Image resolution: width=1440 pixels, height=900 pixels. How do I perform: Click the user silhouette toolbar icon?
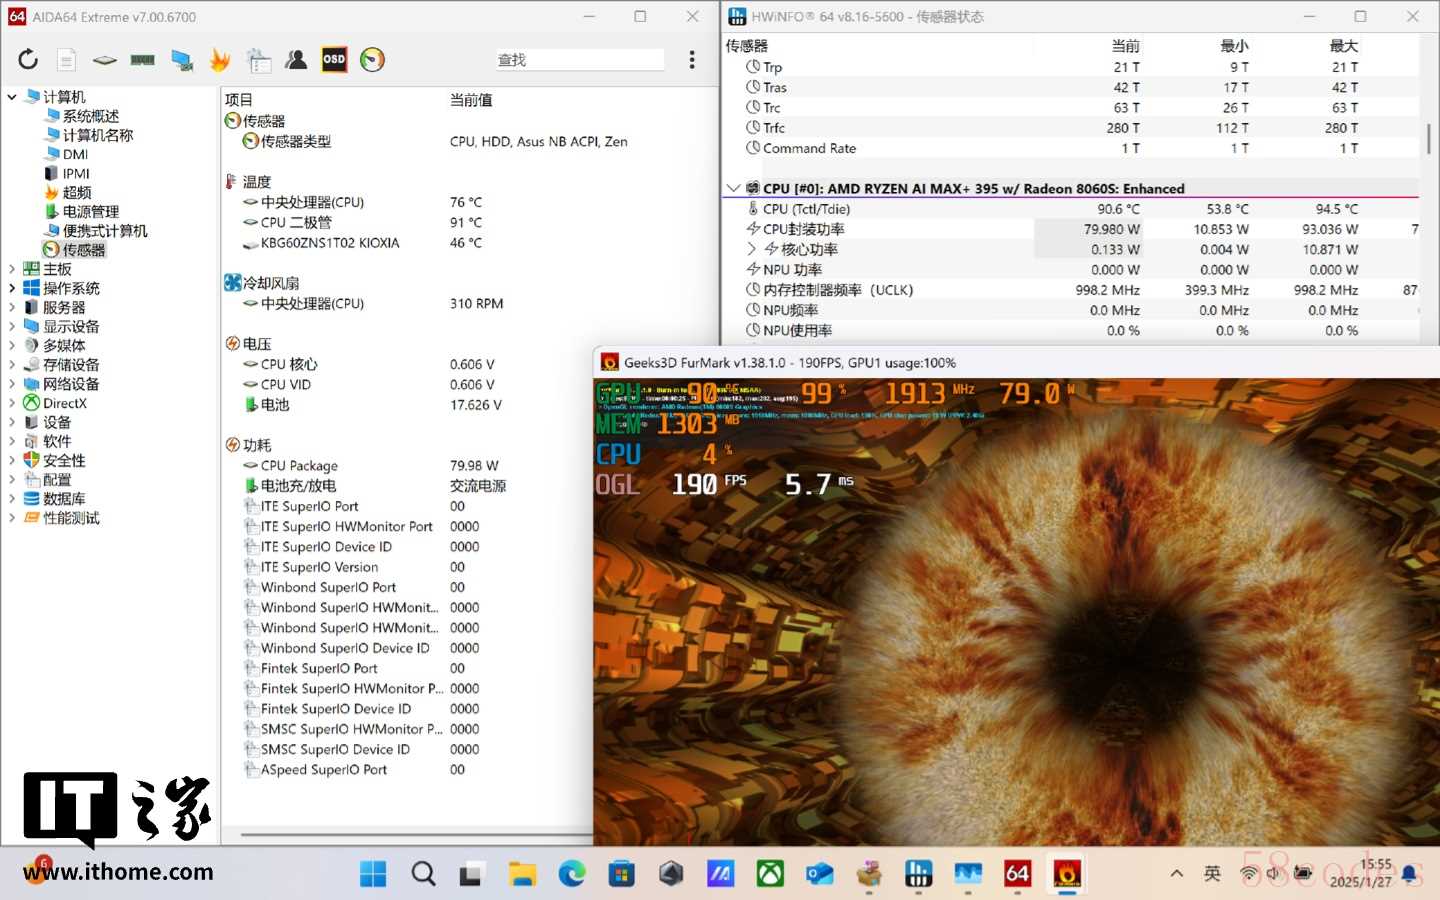click(296, 60)
